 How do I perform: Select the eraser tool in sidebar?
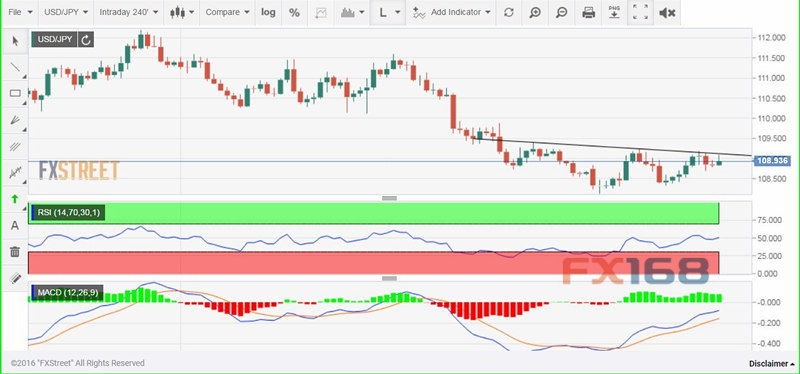pos(15,278)
